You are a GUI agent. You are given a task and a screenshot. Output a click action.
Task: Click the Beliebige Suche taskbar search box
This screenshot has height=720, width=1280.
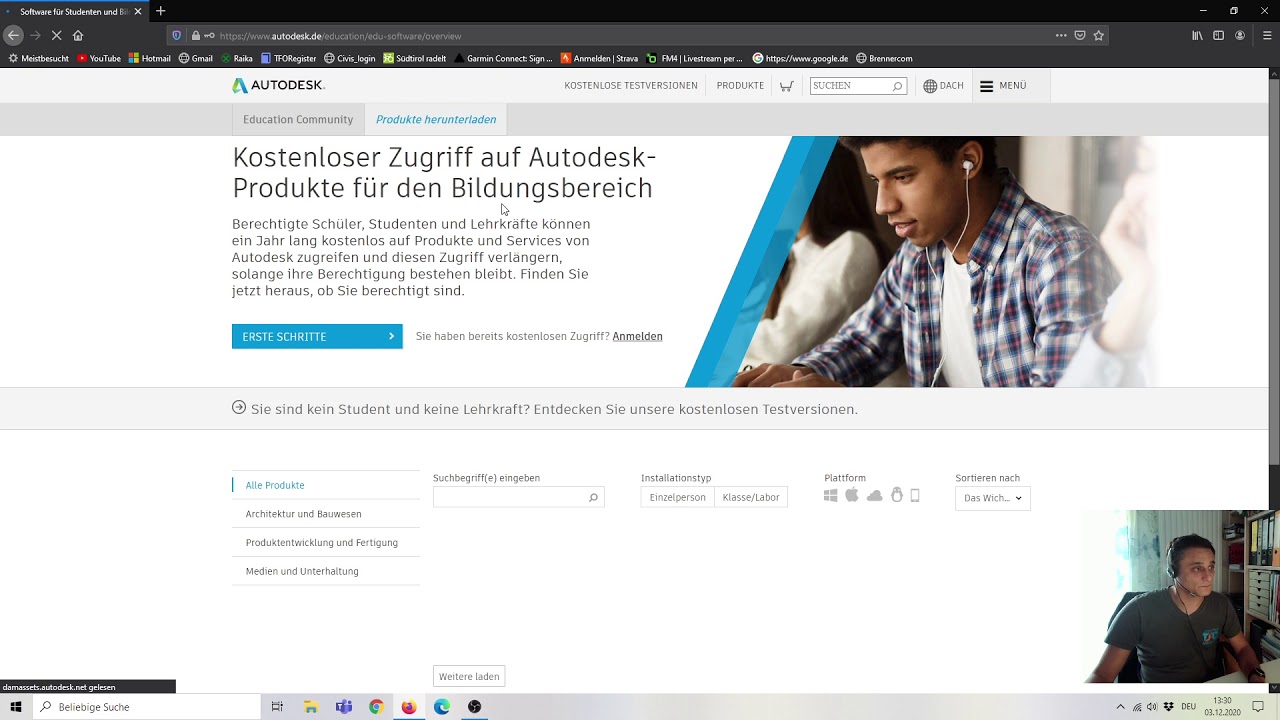pos(146,707)
